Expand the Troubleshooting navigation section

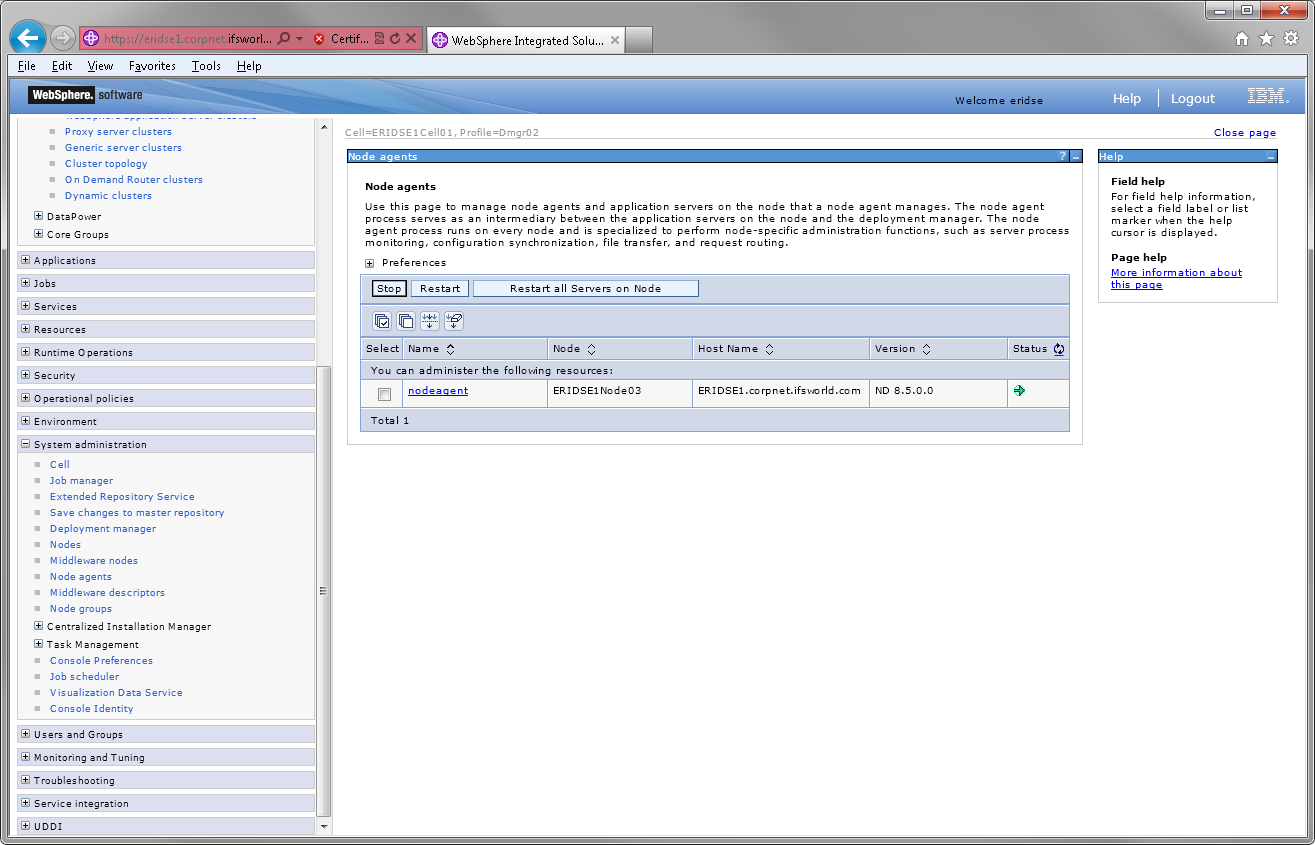point(26,780)
